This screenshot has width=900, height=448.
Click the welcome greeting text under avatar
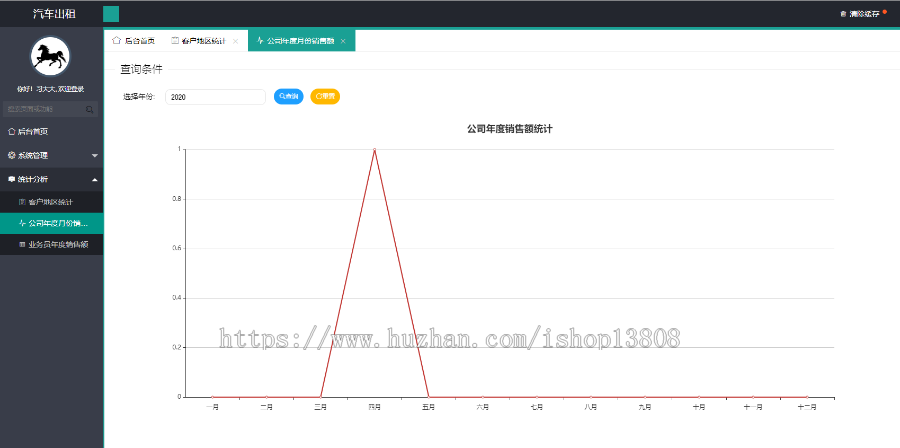[x=51, y=89]
